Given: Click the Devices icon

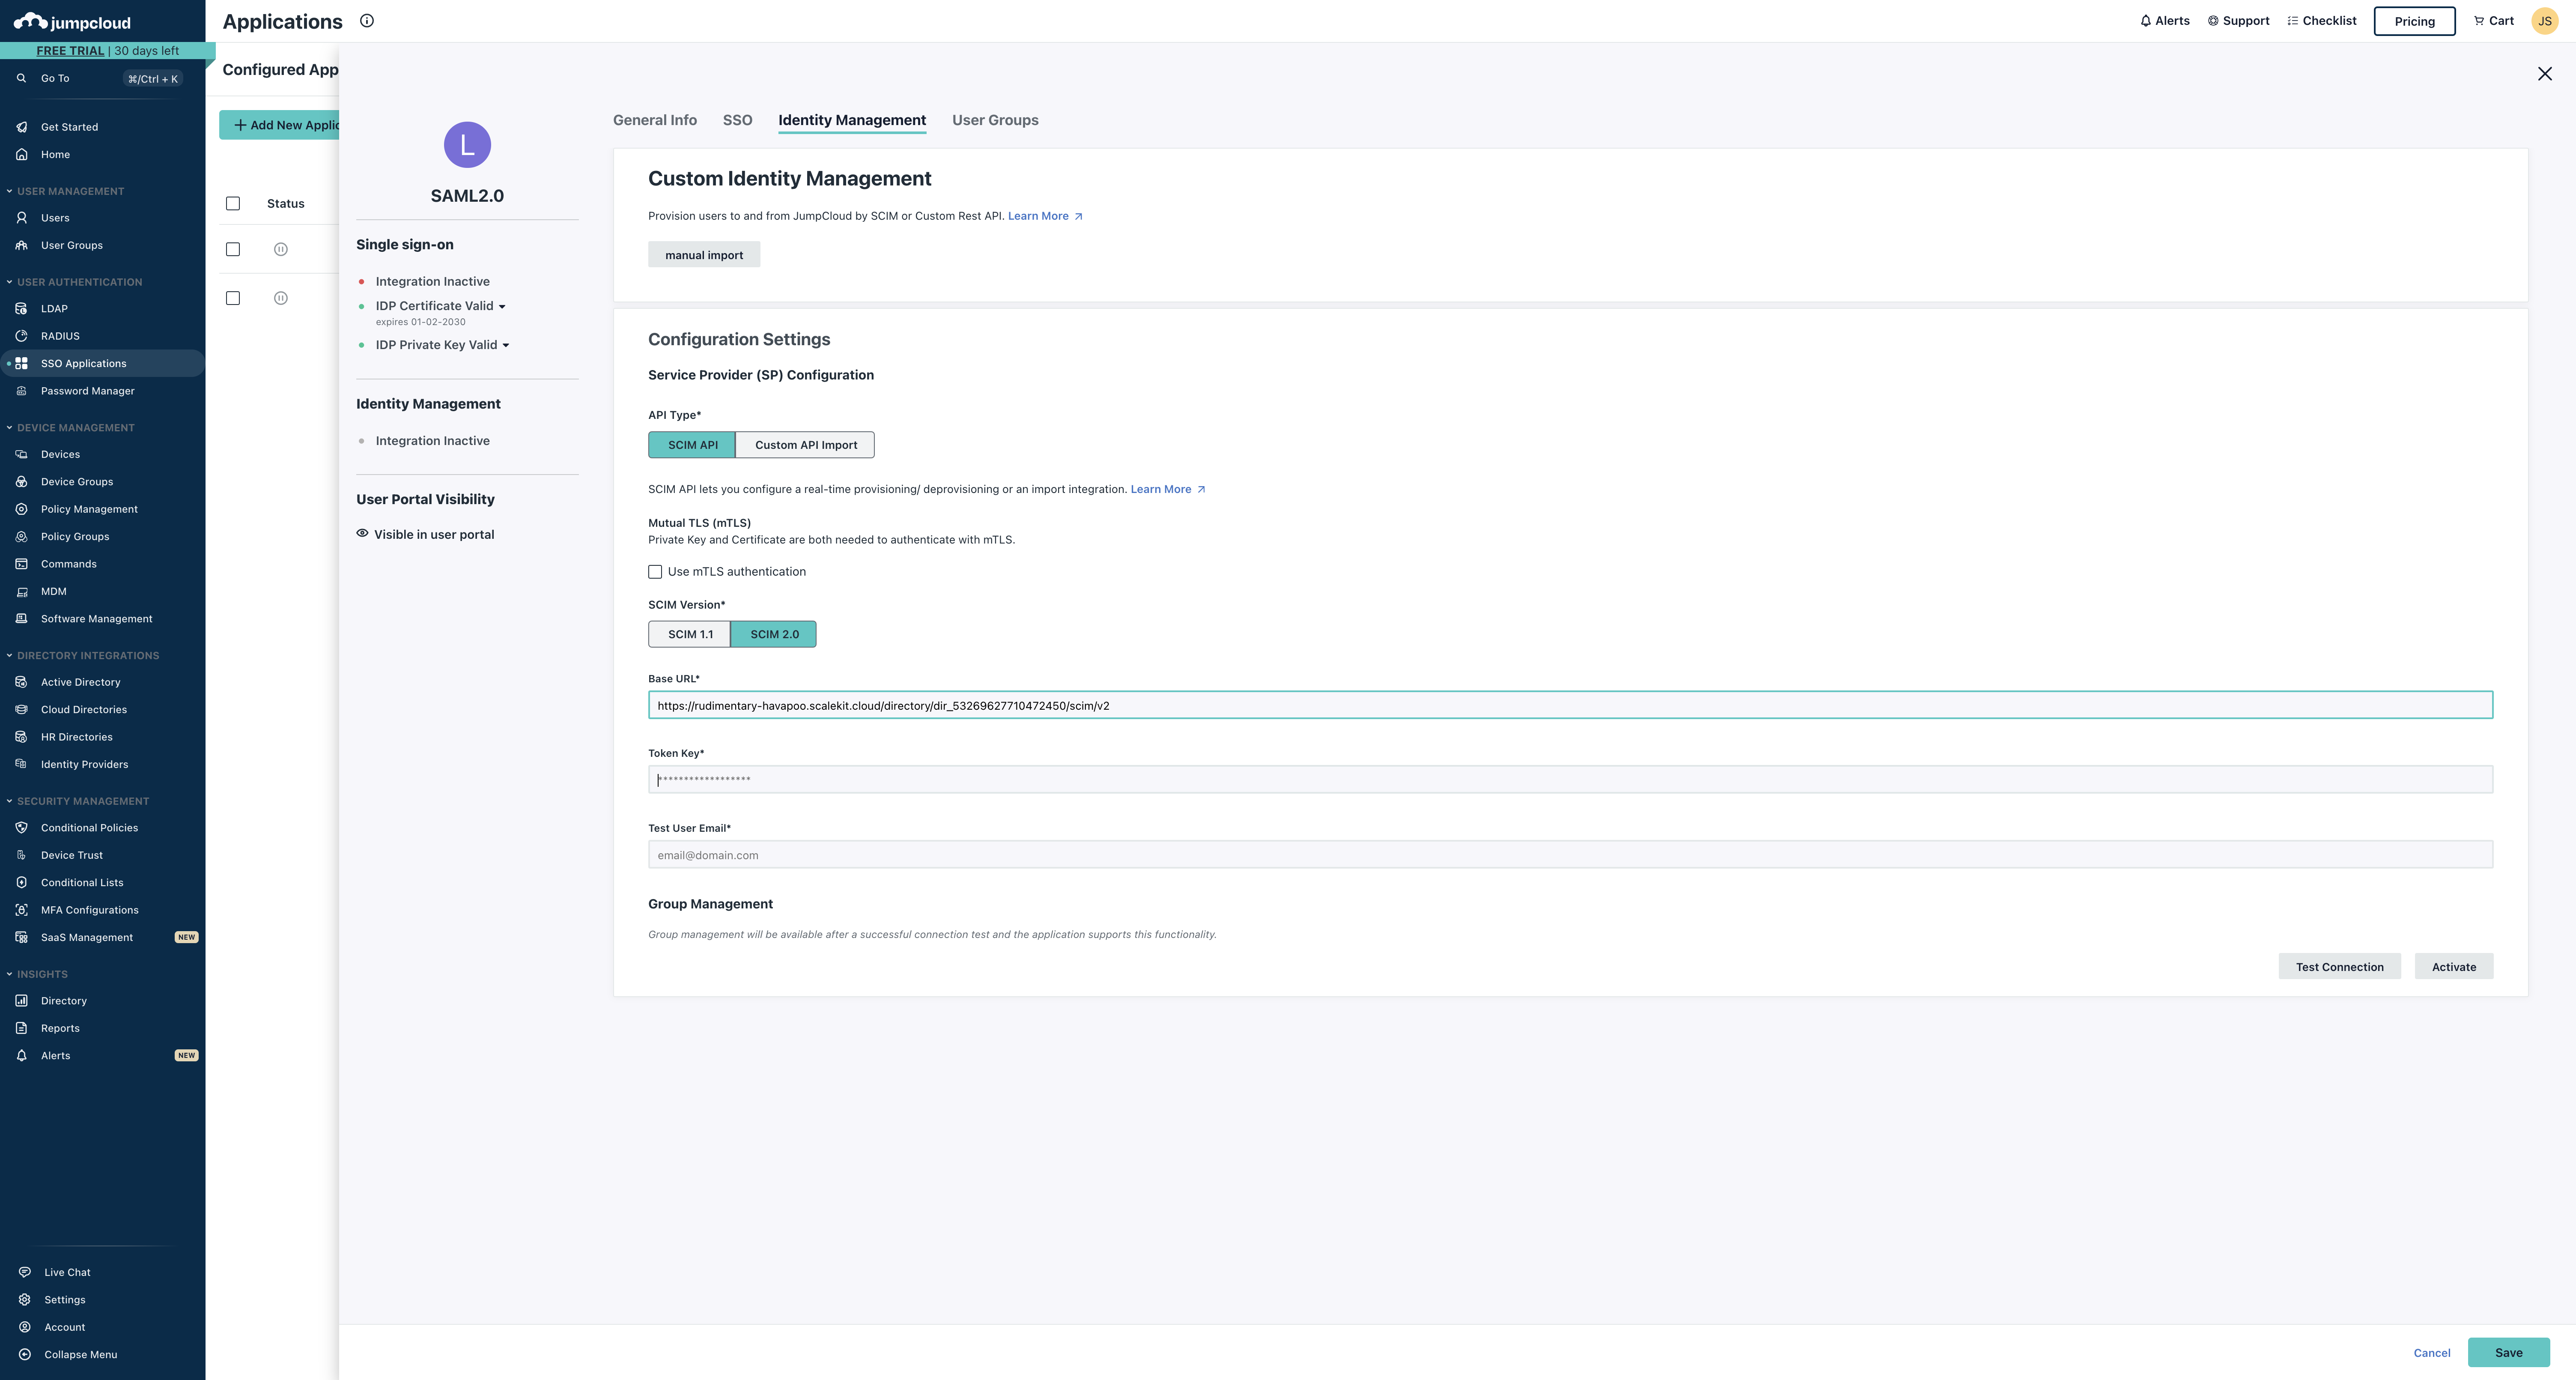Looking at the screenshot, I should (x=21, y=454).
